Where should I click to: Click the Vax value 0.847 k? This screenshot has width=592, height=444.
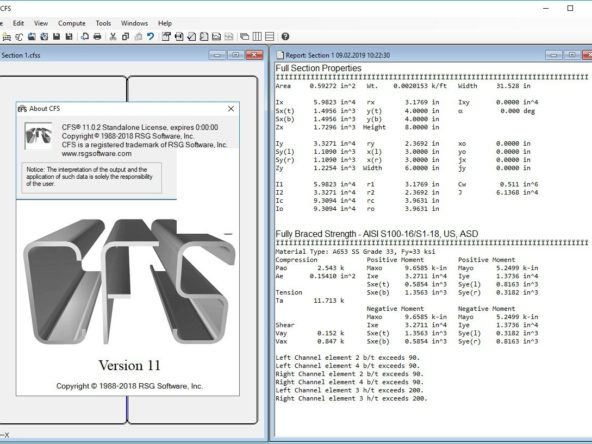tap(330, 341)
